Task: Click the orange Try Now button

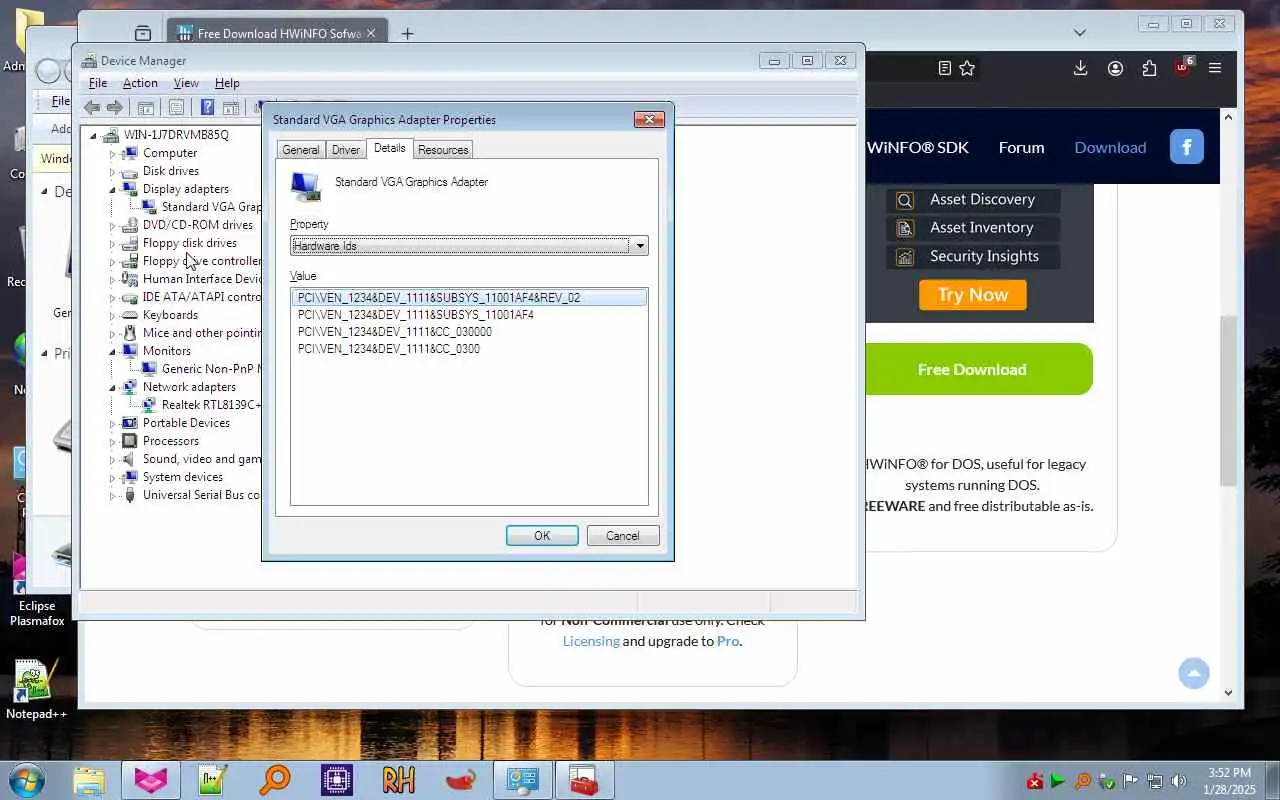Action: pyautogui.click(x=973, y=295)
